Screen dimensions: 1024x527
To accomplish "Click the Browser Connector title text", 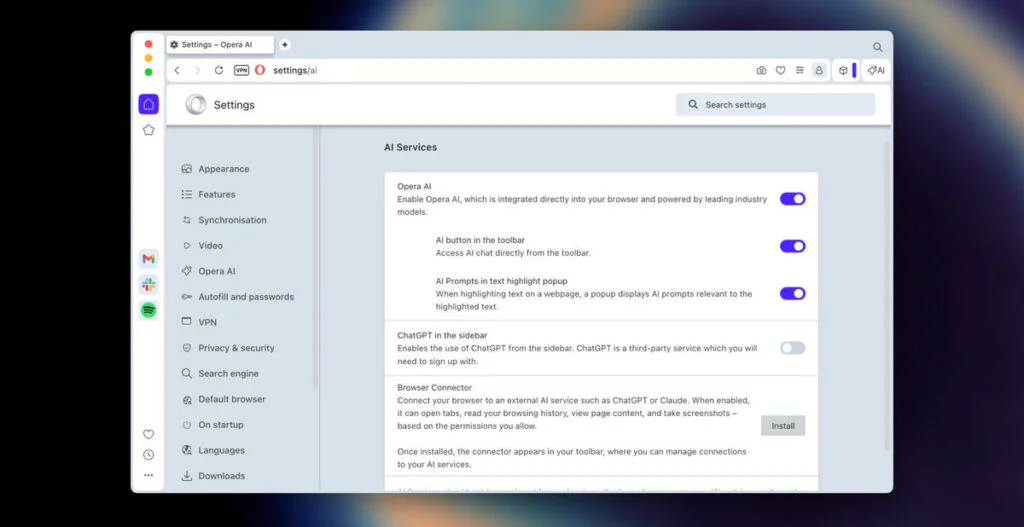I will [x=434, y=387].
